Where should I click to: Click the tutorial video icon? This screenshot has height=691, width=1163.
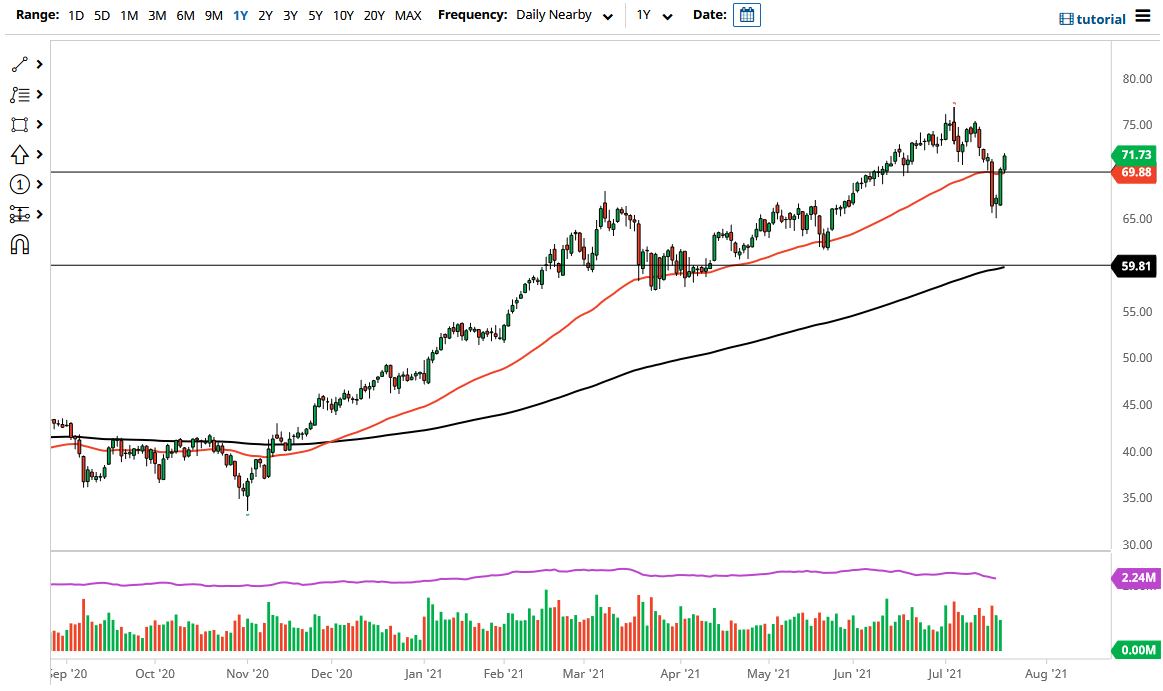[1066, 19]
